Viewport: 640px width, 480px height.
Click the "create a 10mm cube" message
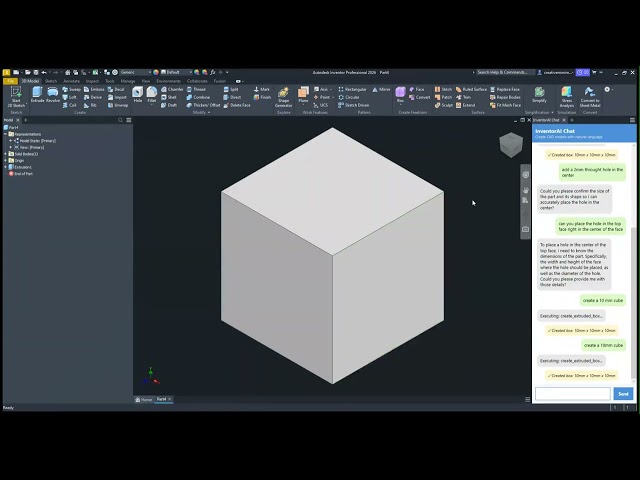603,345
